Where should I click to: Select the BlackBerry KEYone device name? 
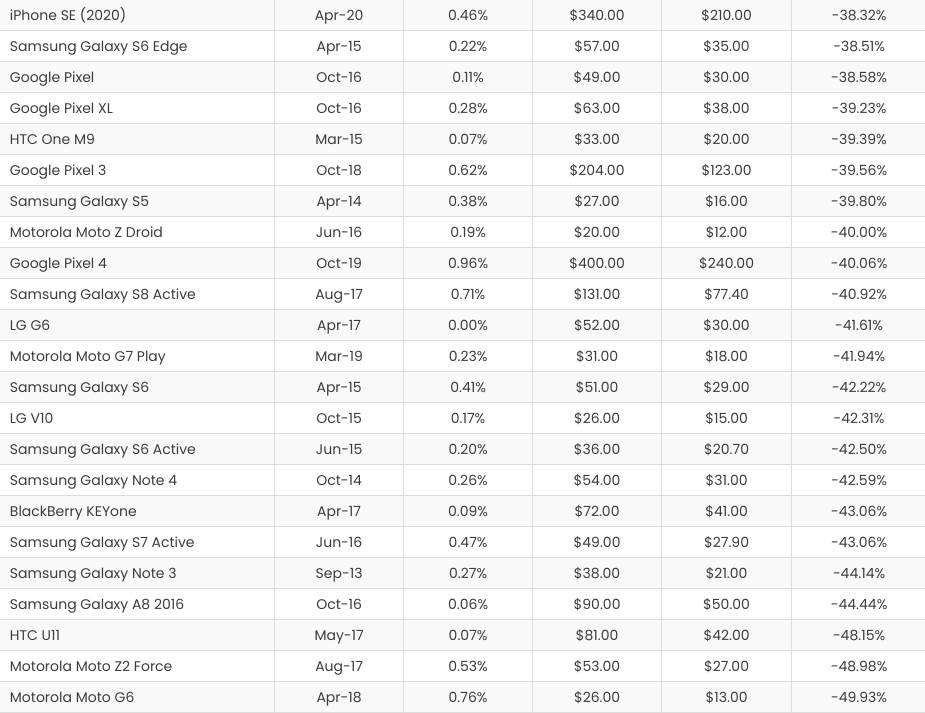coord(73,511)
